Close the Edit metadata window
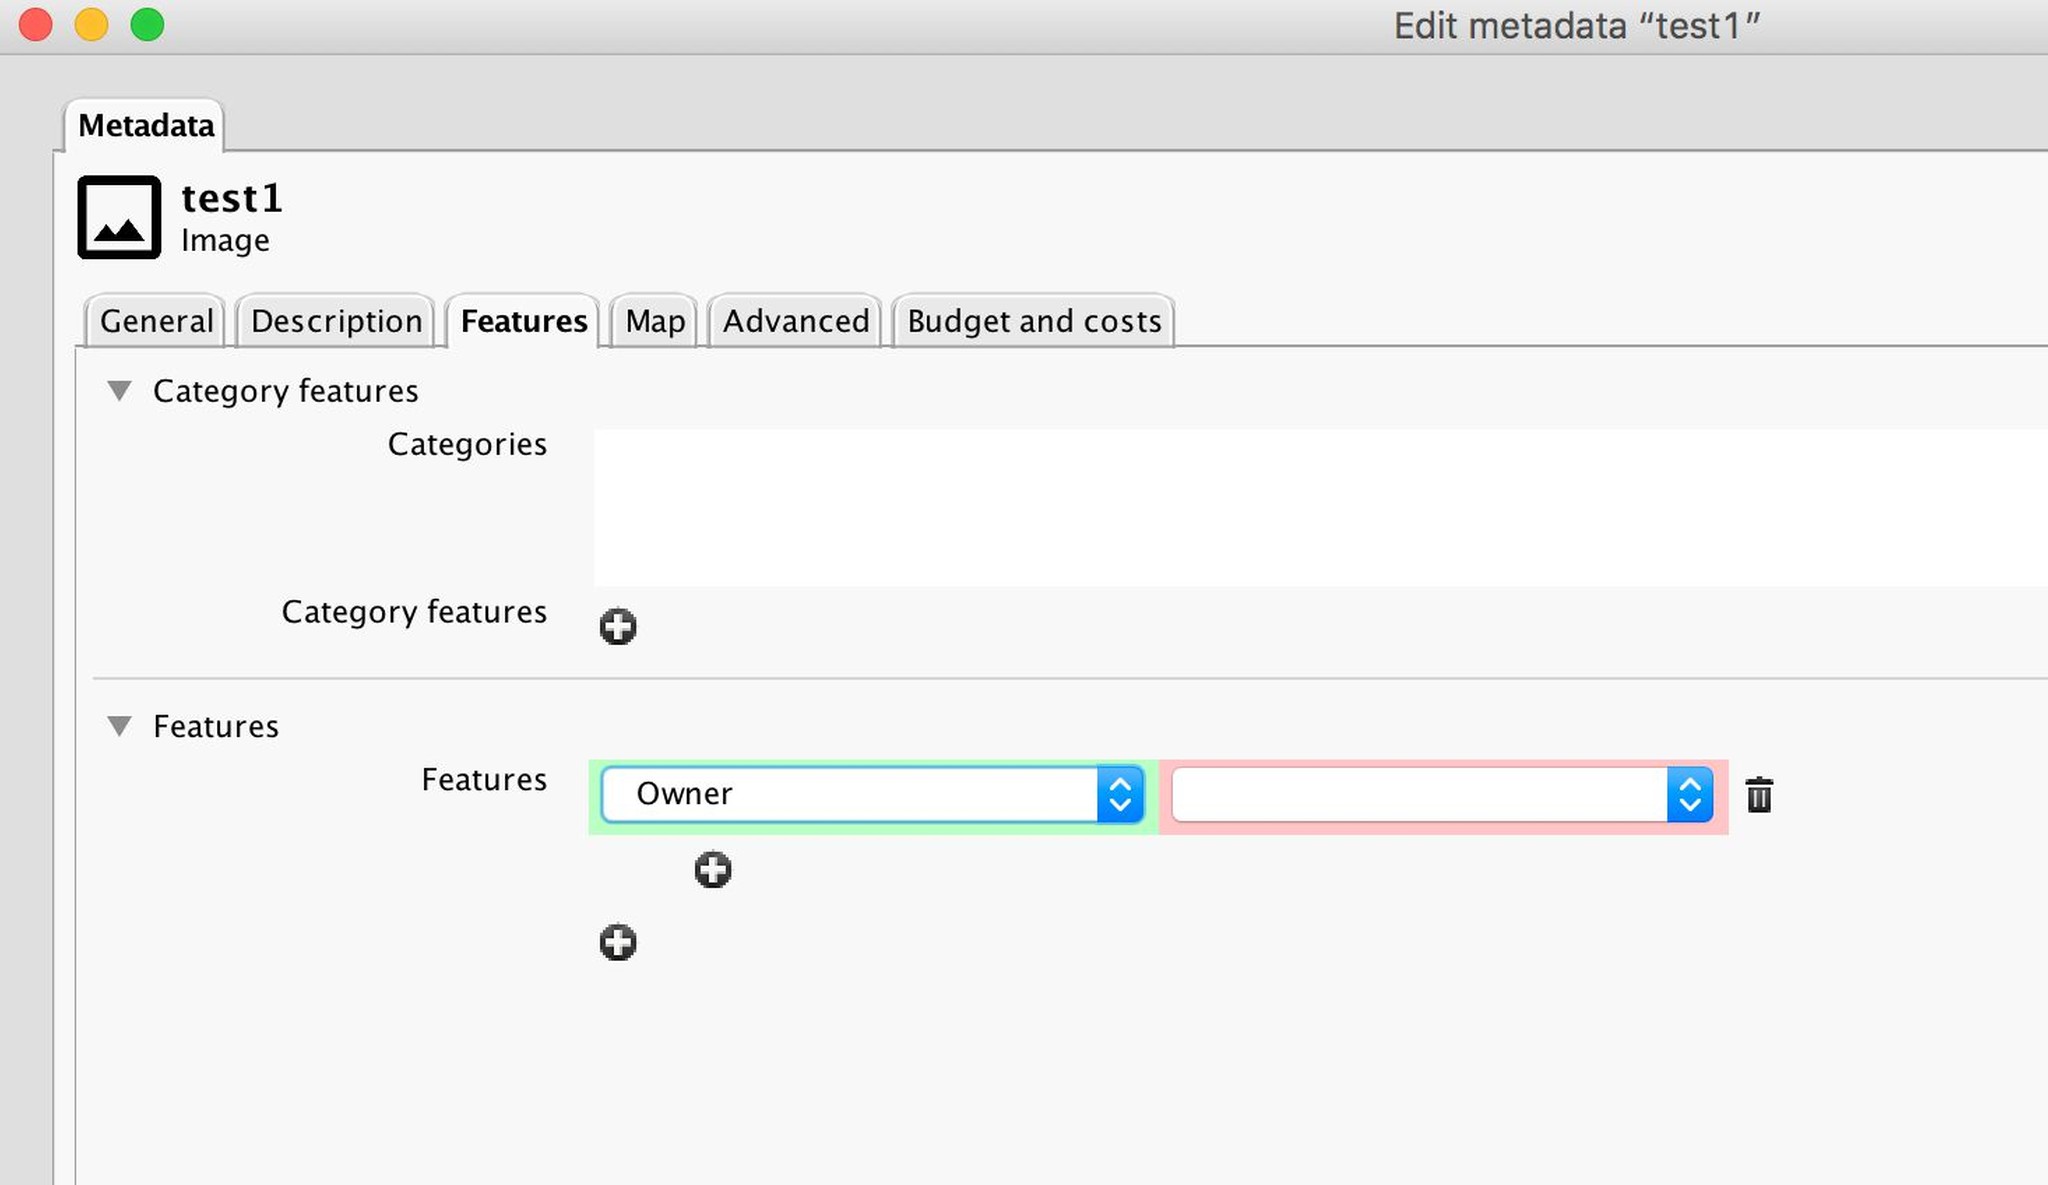 click(x=36, y=24)
